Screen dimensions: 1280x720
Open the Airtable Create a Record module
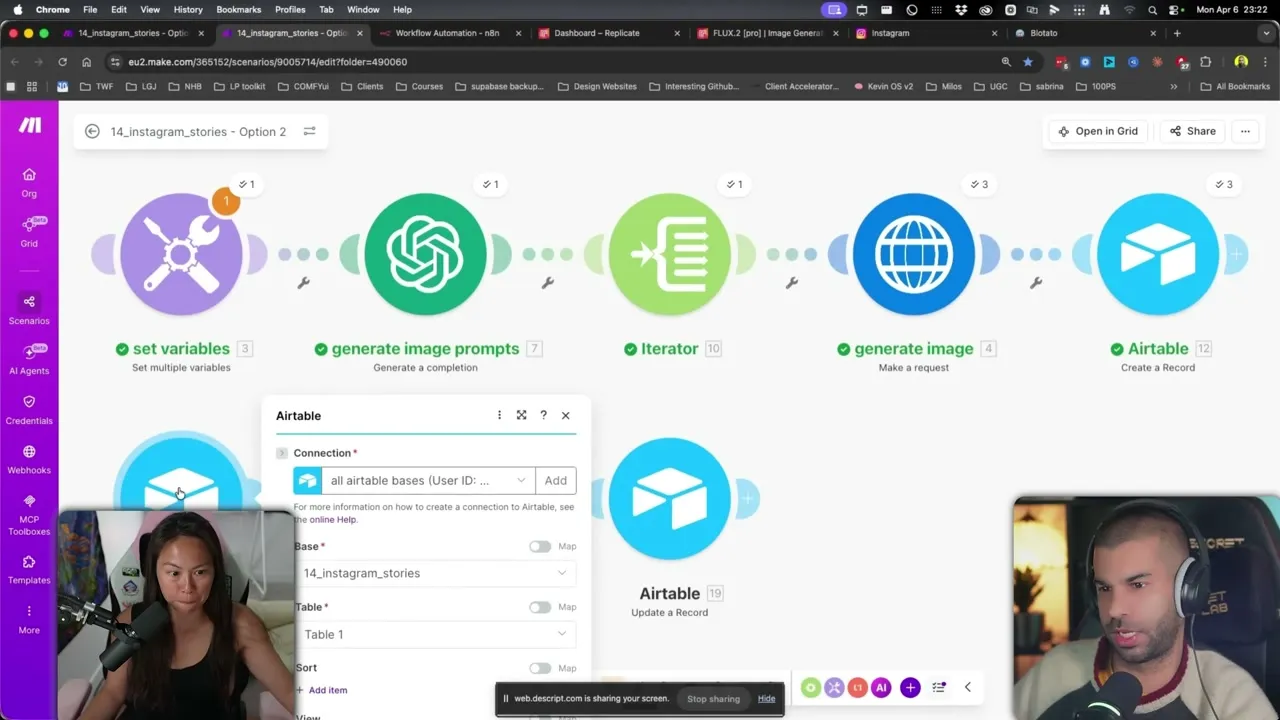pos(1157,254)
